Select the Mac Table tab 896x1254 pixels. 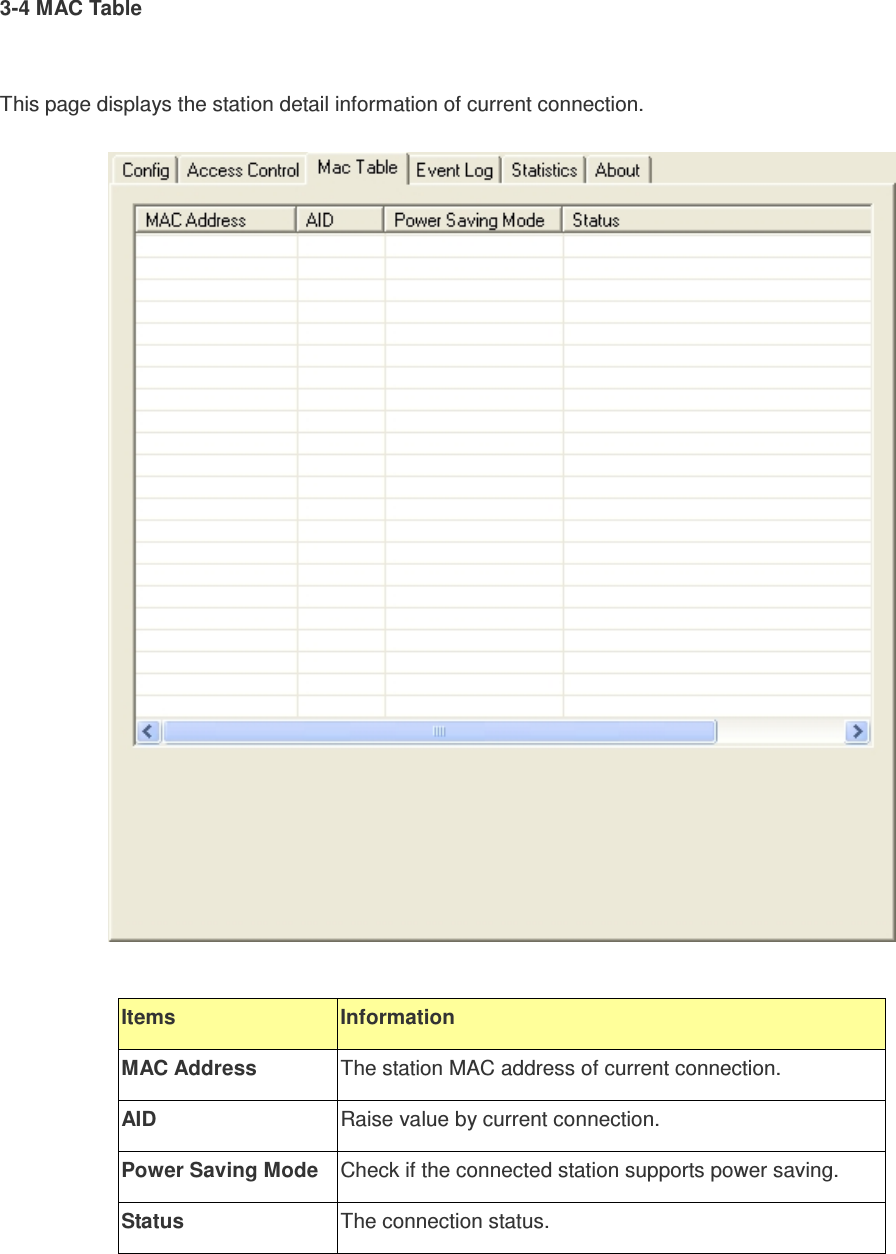click(x=358, y=167)
